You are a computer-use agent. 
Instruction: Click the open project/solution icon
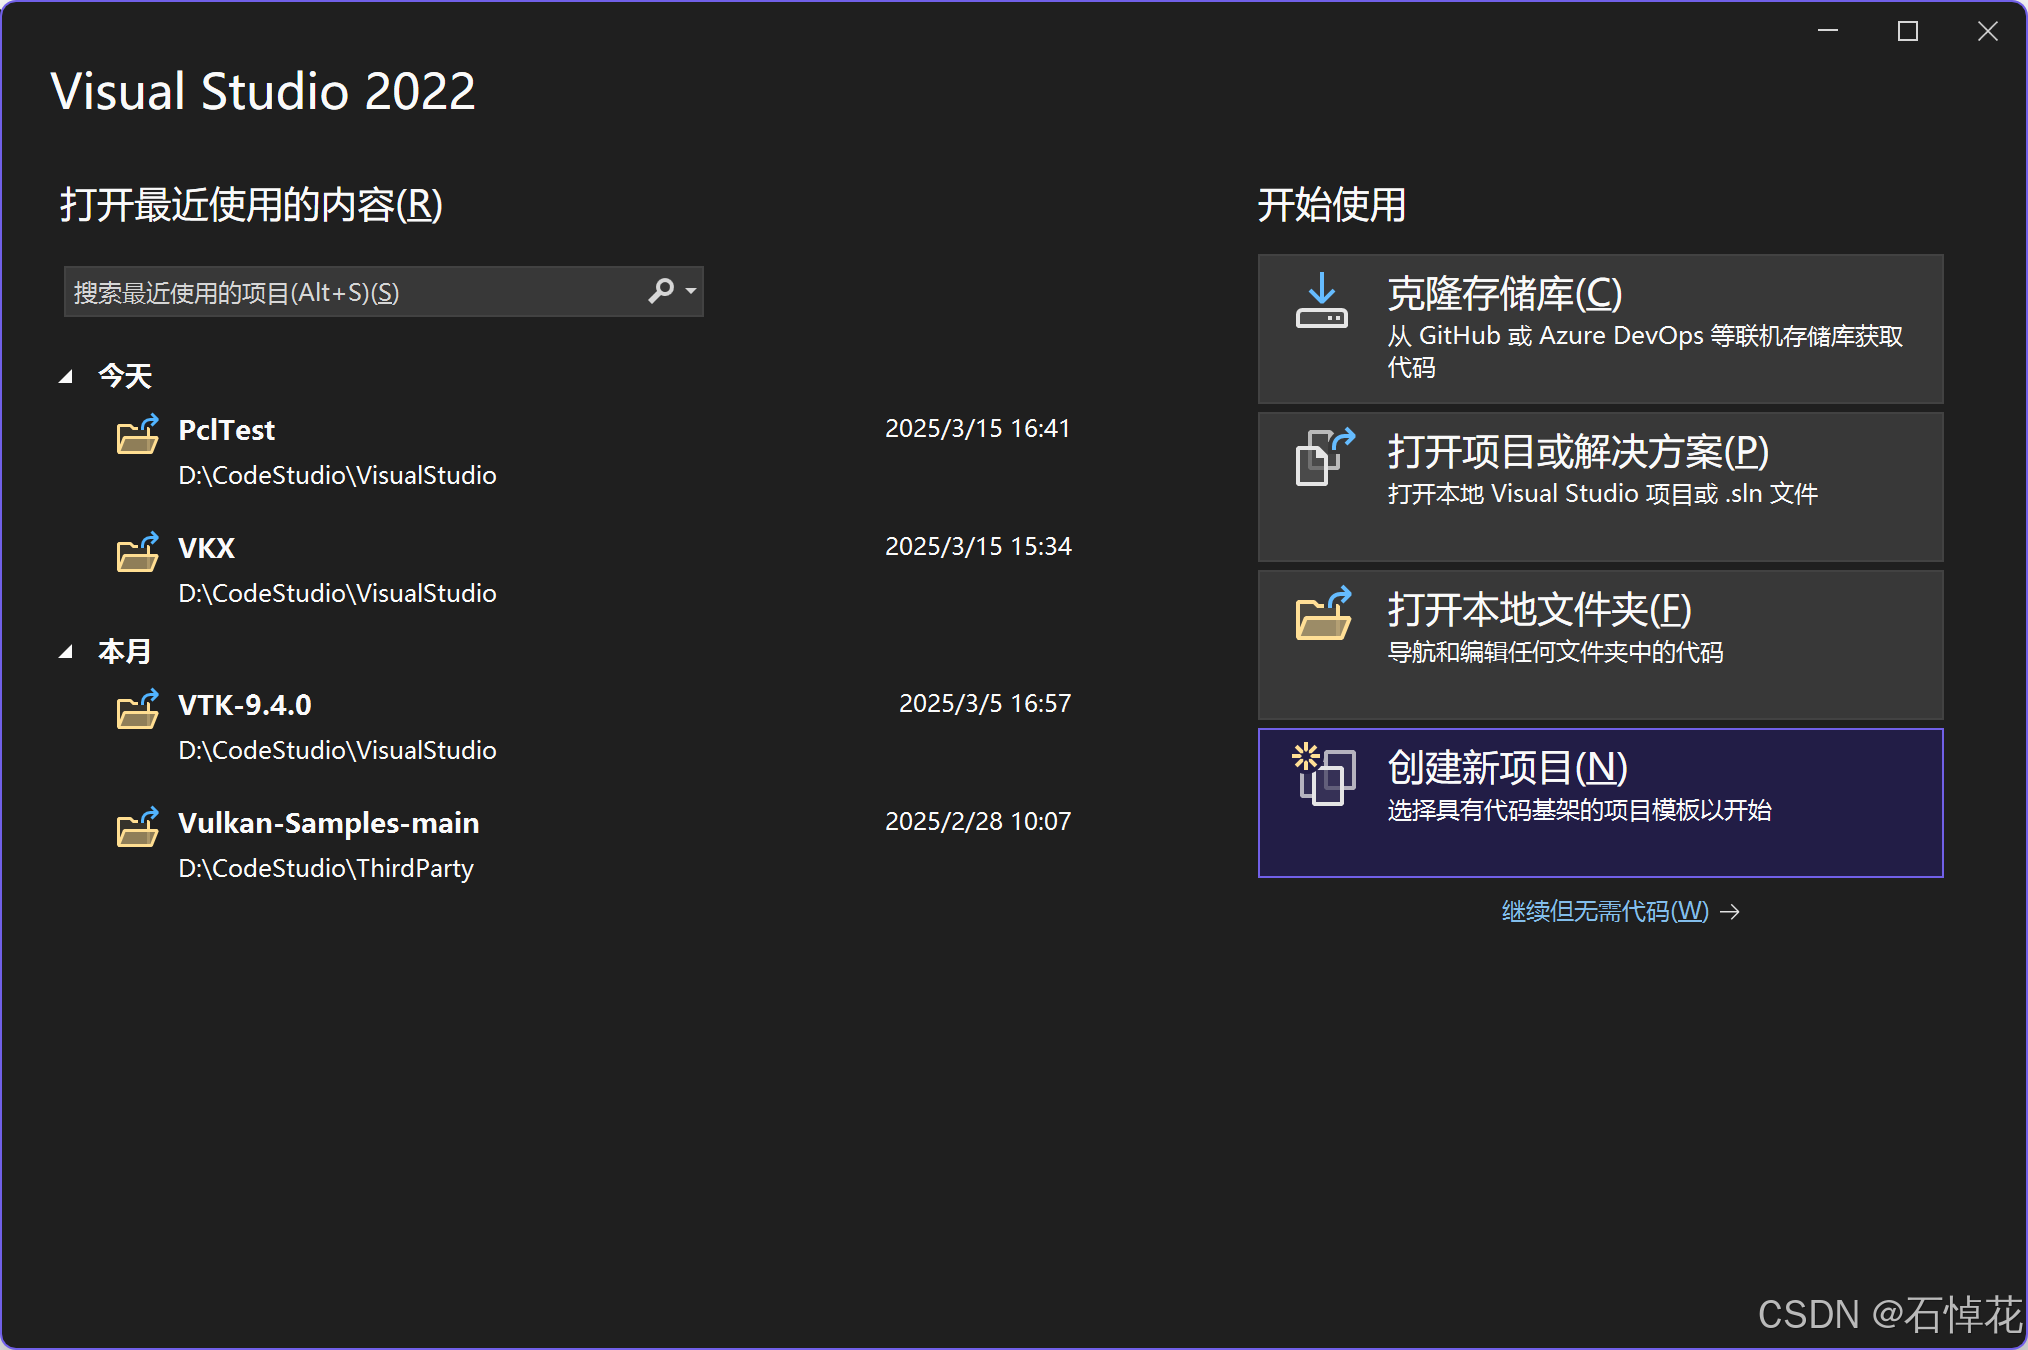(x=1321, y=460)
